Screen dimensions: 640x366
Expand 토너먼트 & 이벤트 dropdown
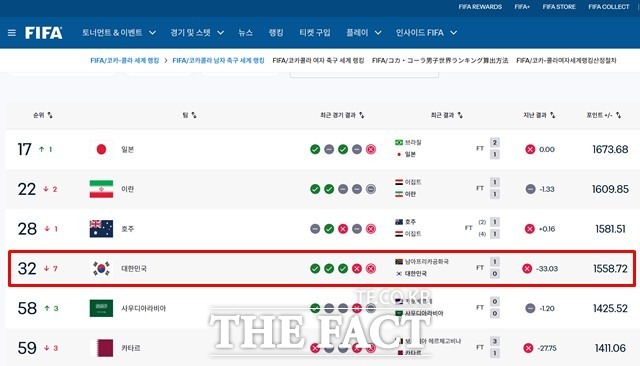pyautogui.click(x=119, y=33)
